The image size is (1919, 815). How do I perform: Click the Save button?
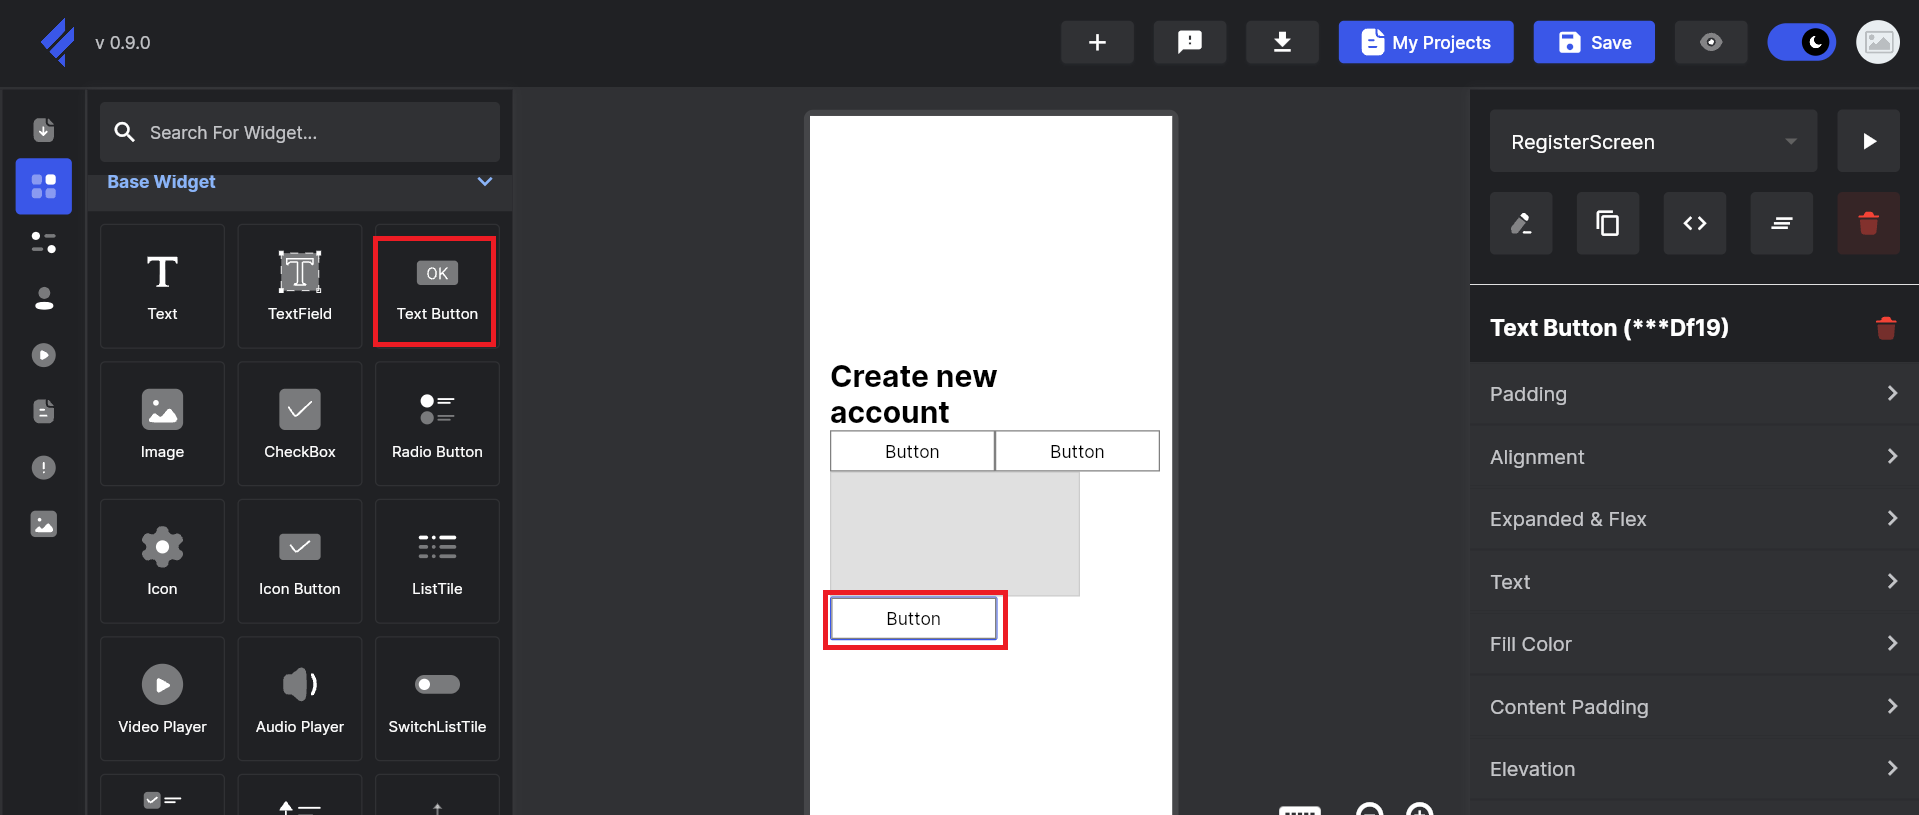pyautogui.click(x=1593, y=42)
